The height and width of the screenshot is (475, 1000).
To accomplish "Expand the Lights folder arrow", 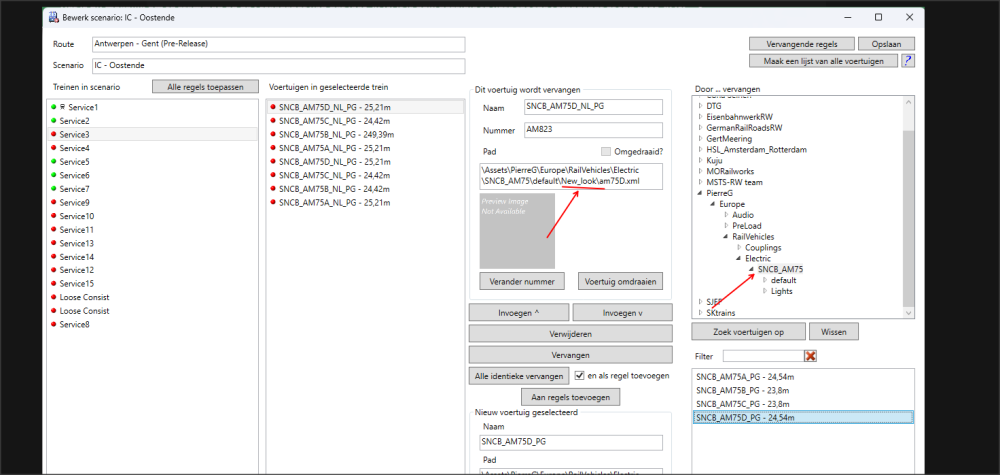I will [x=763, y=292].
